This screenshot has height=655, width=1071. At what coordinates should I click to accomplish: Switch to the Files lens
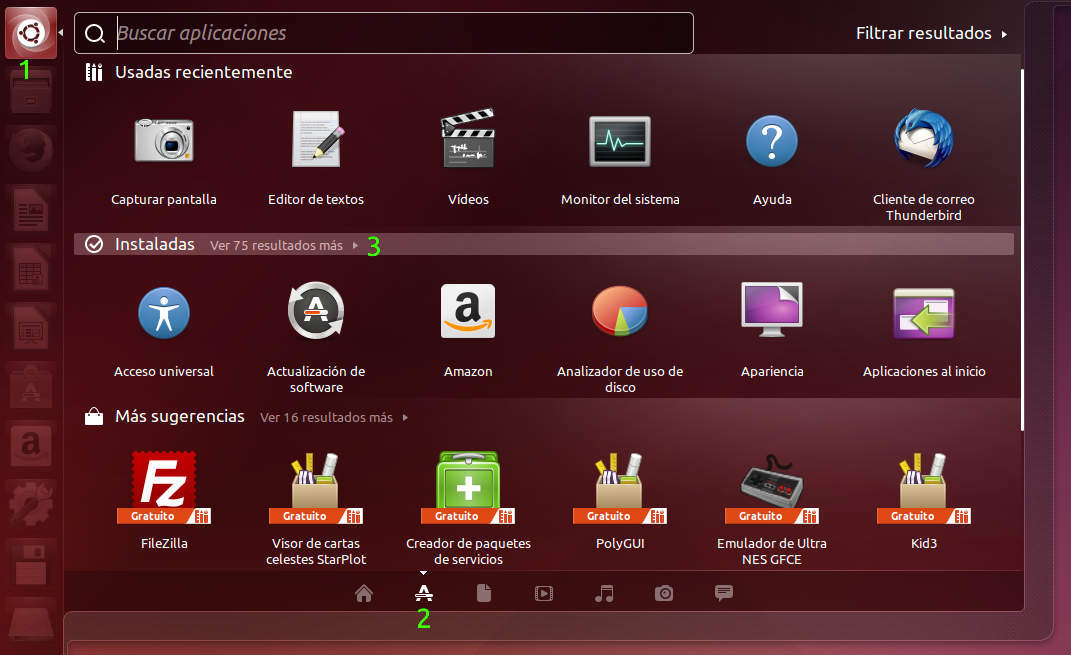tap(484, 594)
